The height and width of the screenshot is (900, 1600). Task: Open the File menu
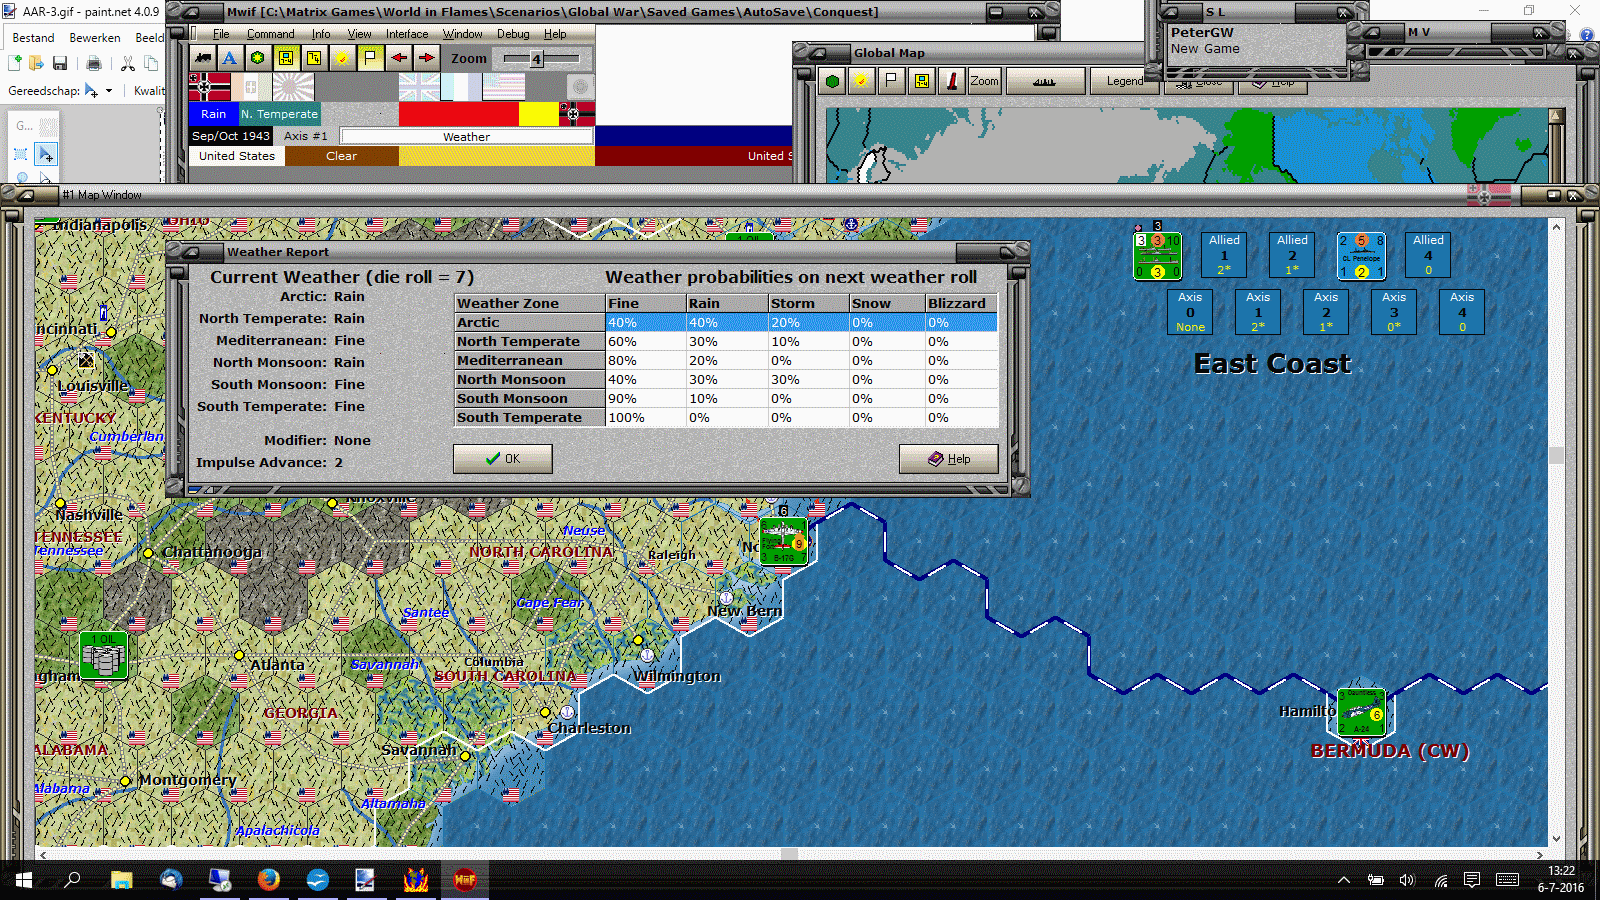coord(221,34)
